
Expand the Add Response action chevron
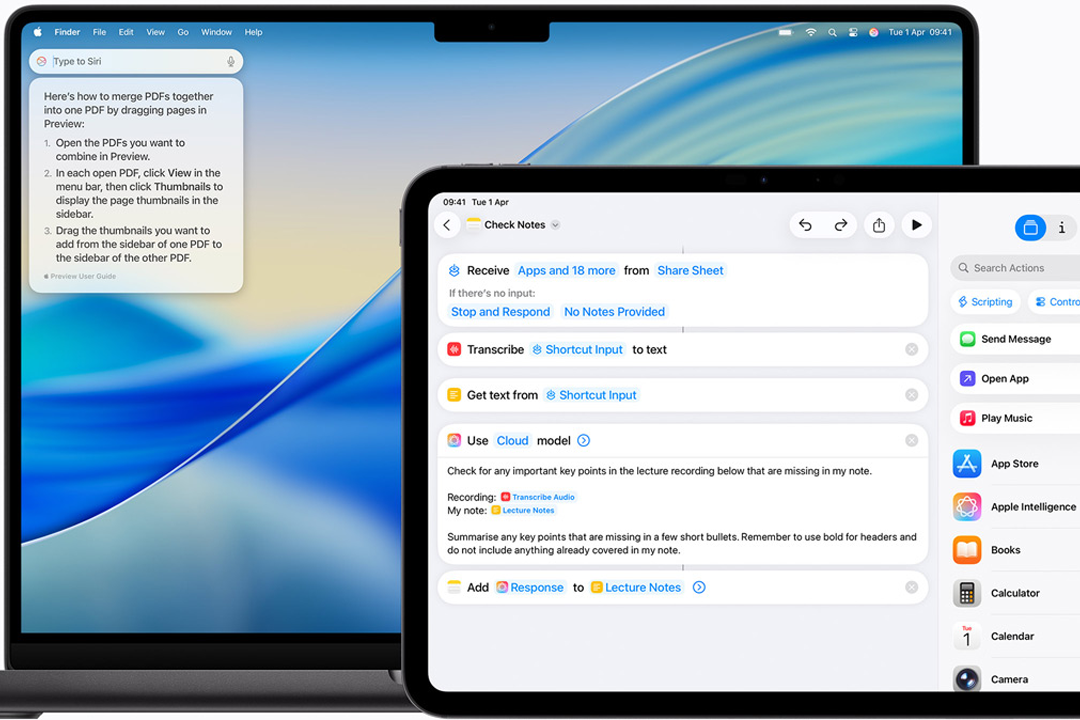coord(699,588)
